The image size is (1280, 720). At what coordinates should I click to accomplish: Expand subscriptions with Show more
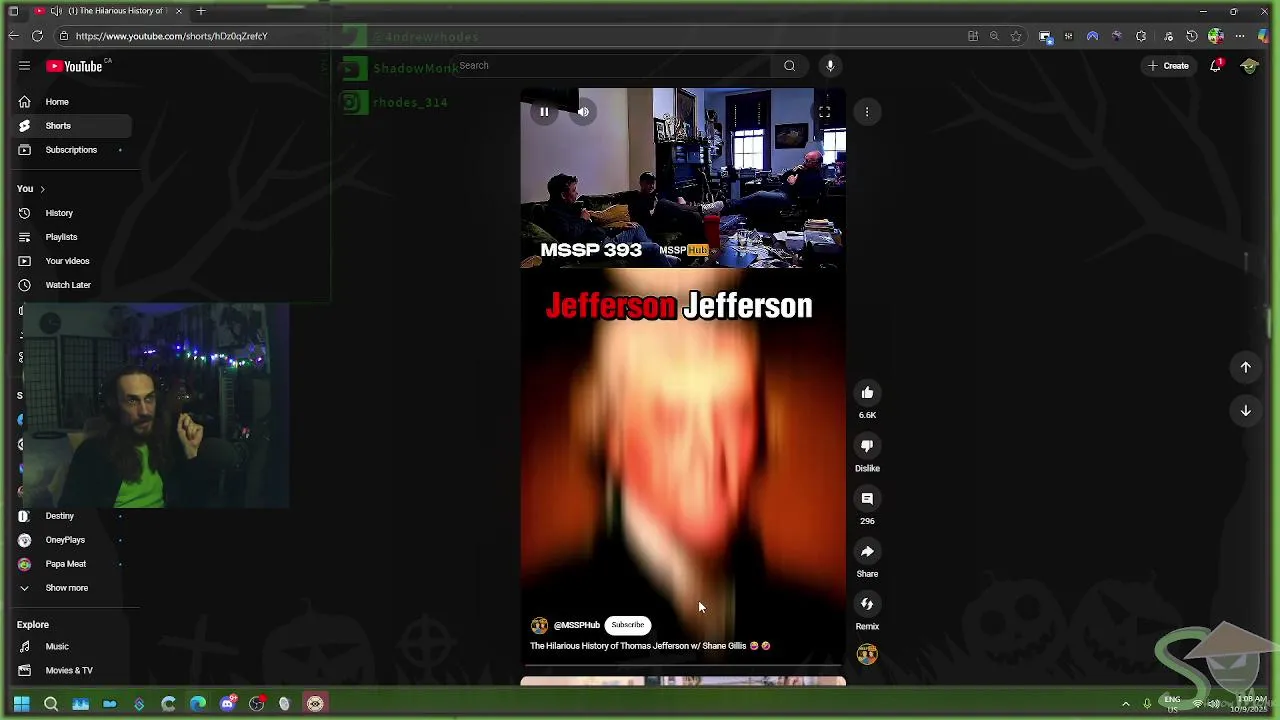pos(66,588)
